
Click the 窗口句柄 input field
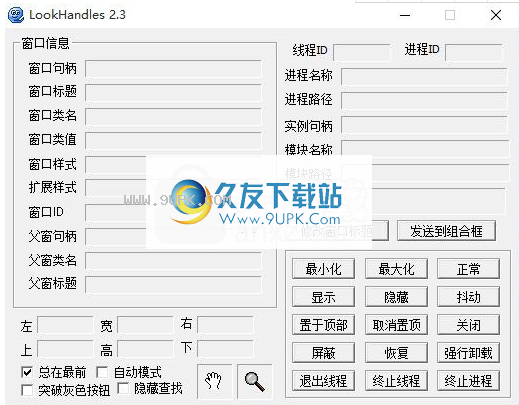(173, 69)
